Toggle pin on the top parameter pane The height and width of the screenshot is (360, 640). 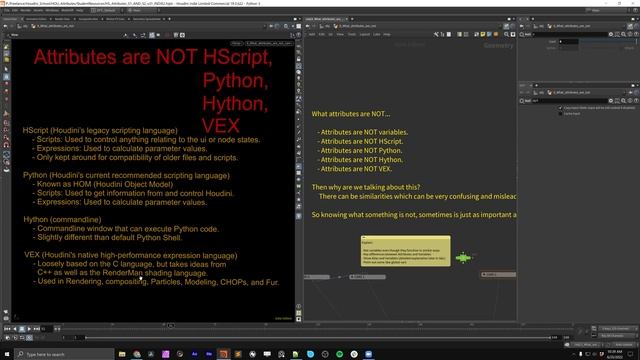630,26
